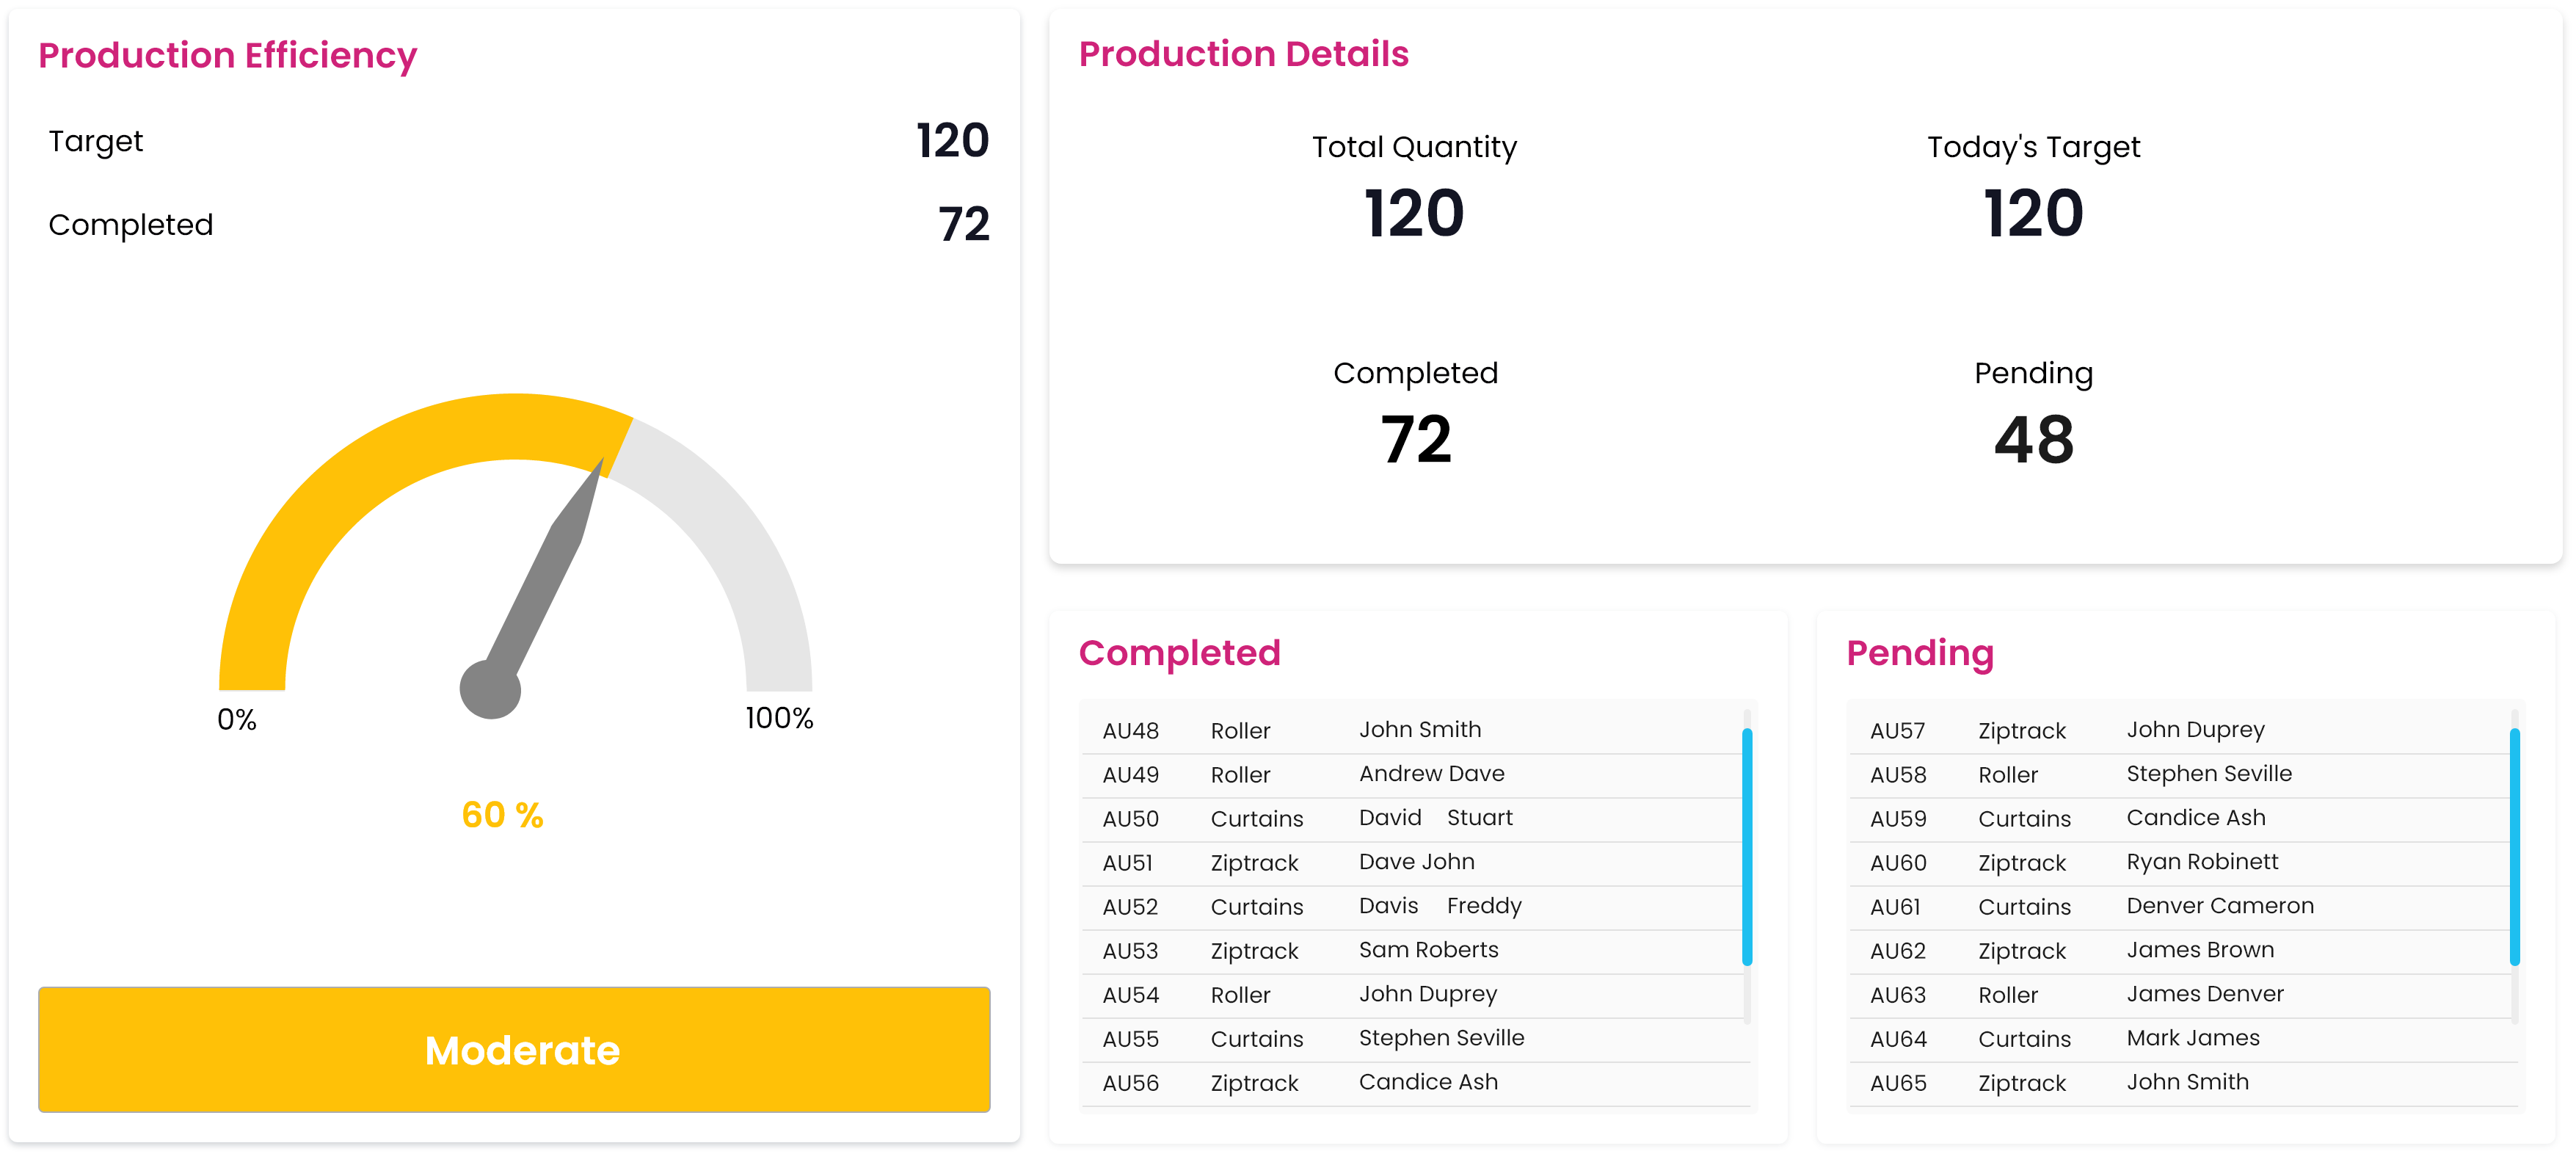Click the Pending count of 48
The width and height of the screenshot is (2576, 1154).
2033,440
